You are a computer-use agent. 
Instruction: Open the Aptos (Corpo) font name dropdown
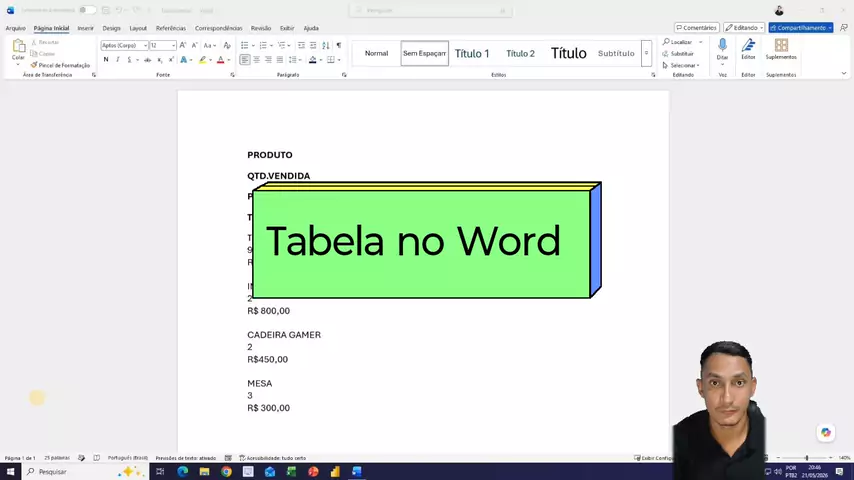coord(145,46)
